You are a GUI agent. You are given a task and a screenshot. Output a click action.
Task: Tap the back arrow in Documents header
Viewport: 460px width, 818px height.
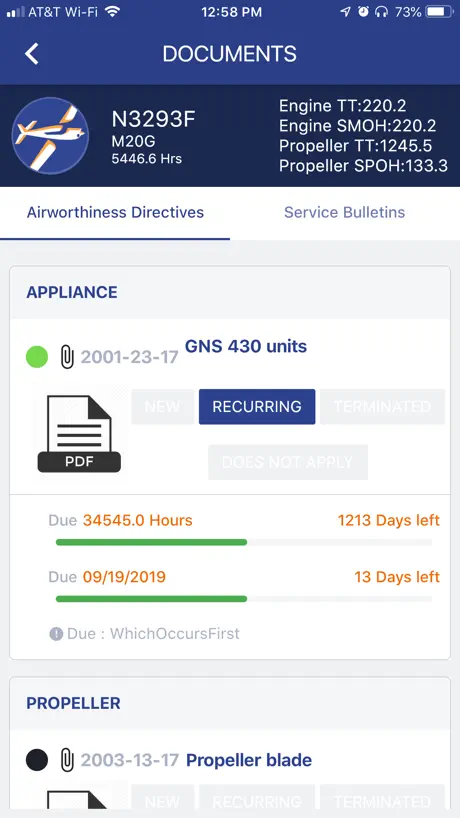coord(32,54)
